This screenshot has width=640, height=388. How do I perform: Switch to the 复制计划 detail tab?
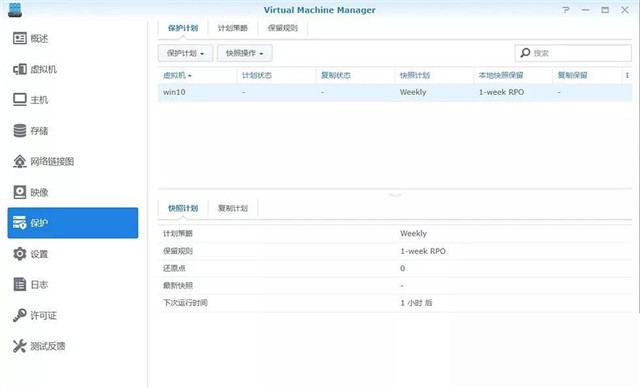[x=233, y=208]
